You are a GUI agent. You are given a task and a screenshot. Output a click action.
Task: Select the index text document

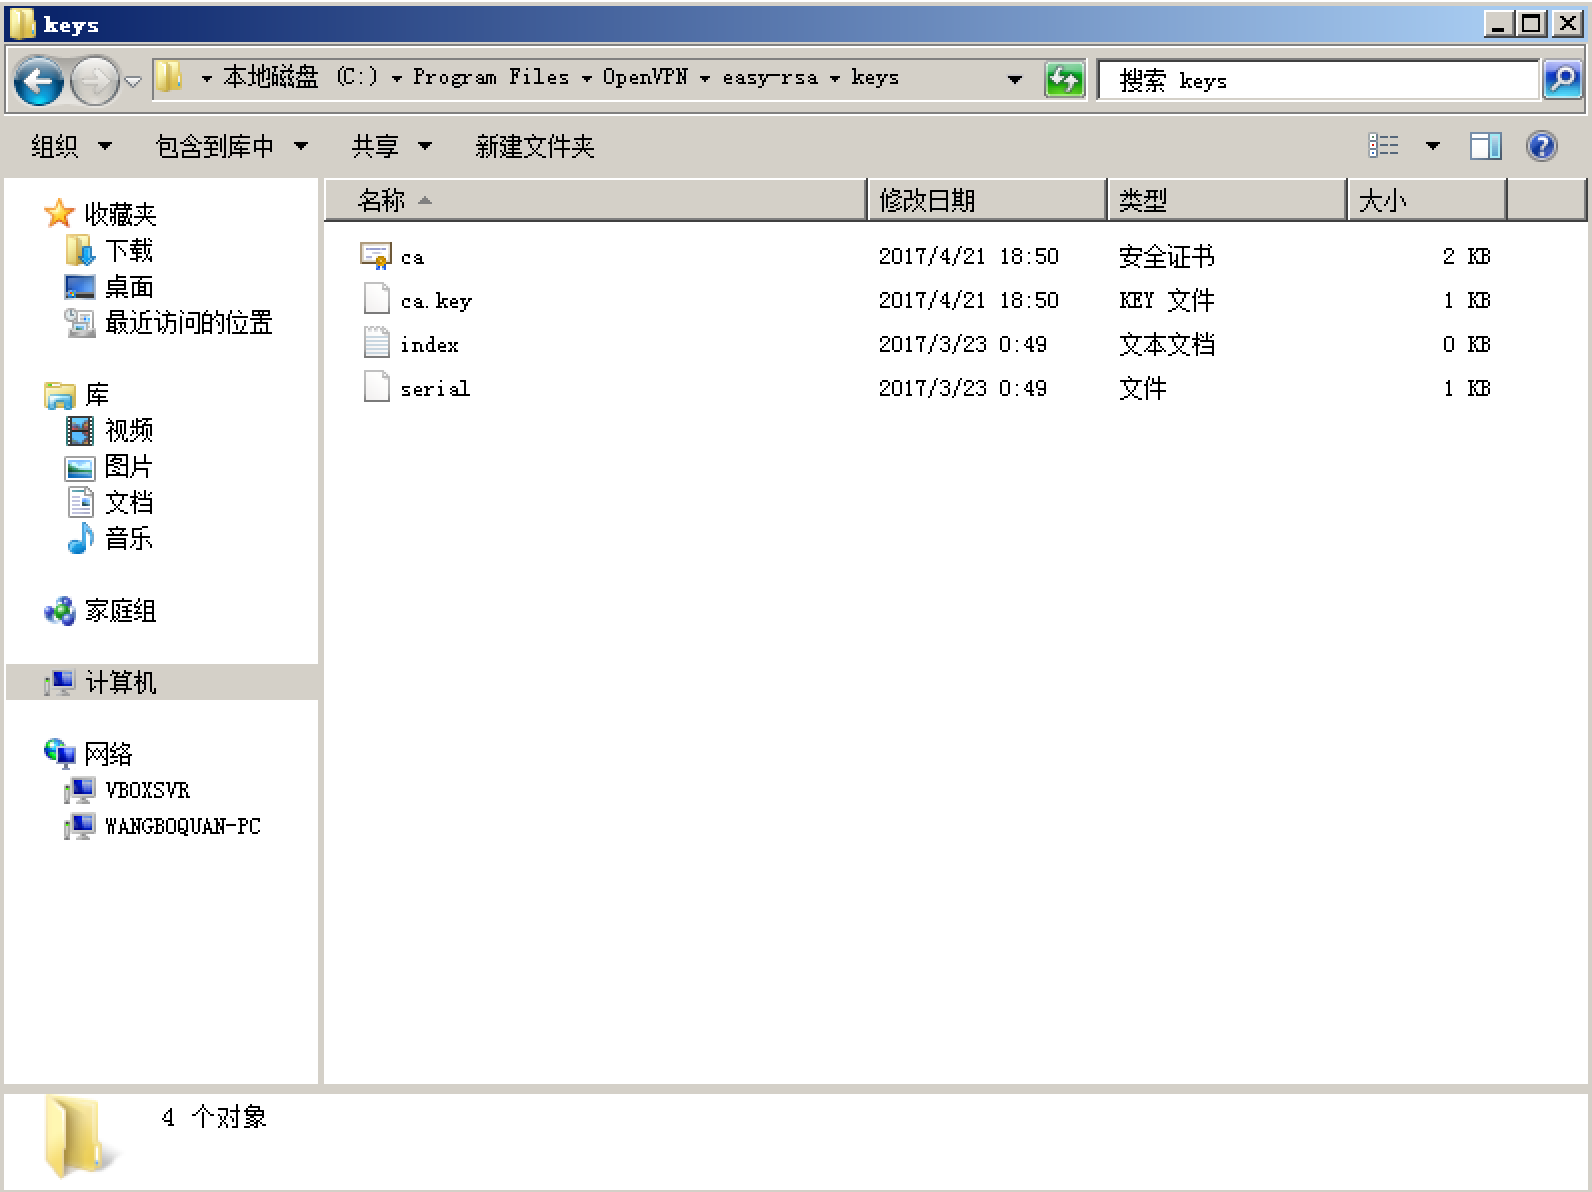pos(429,345)
